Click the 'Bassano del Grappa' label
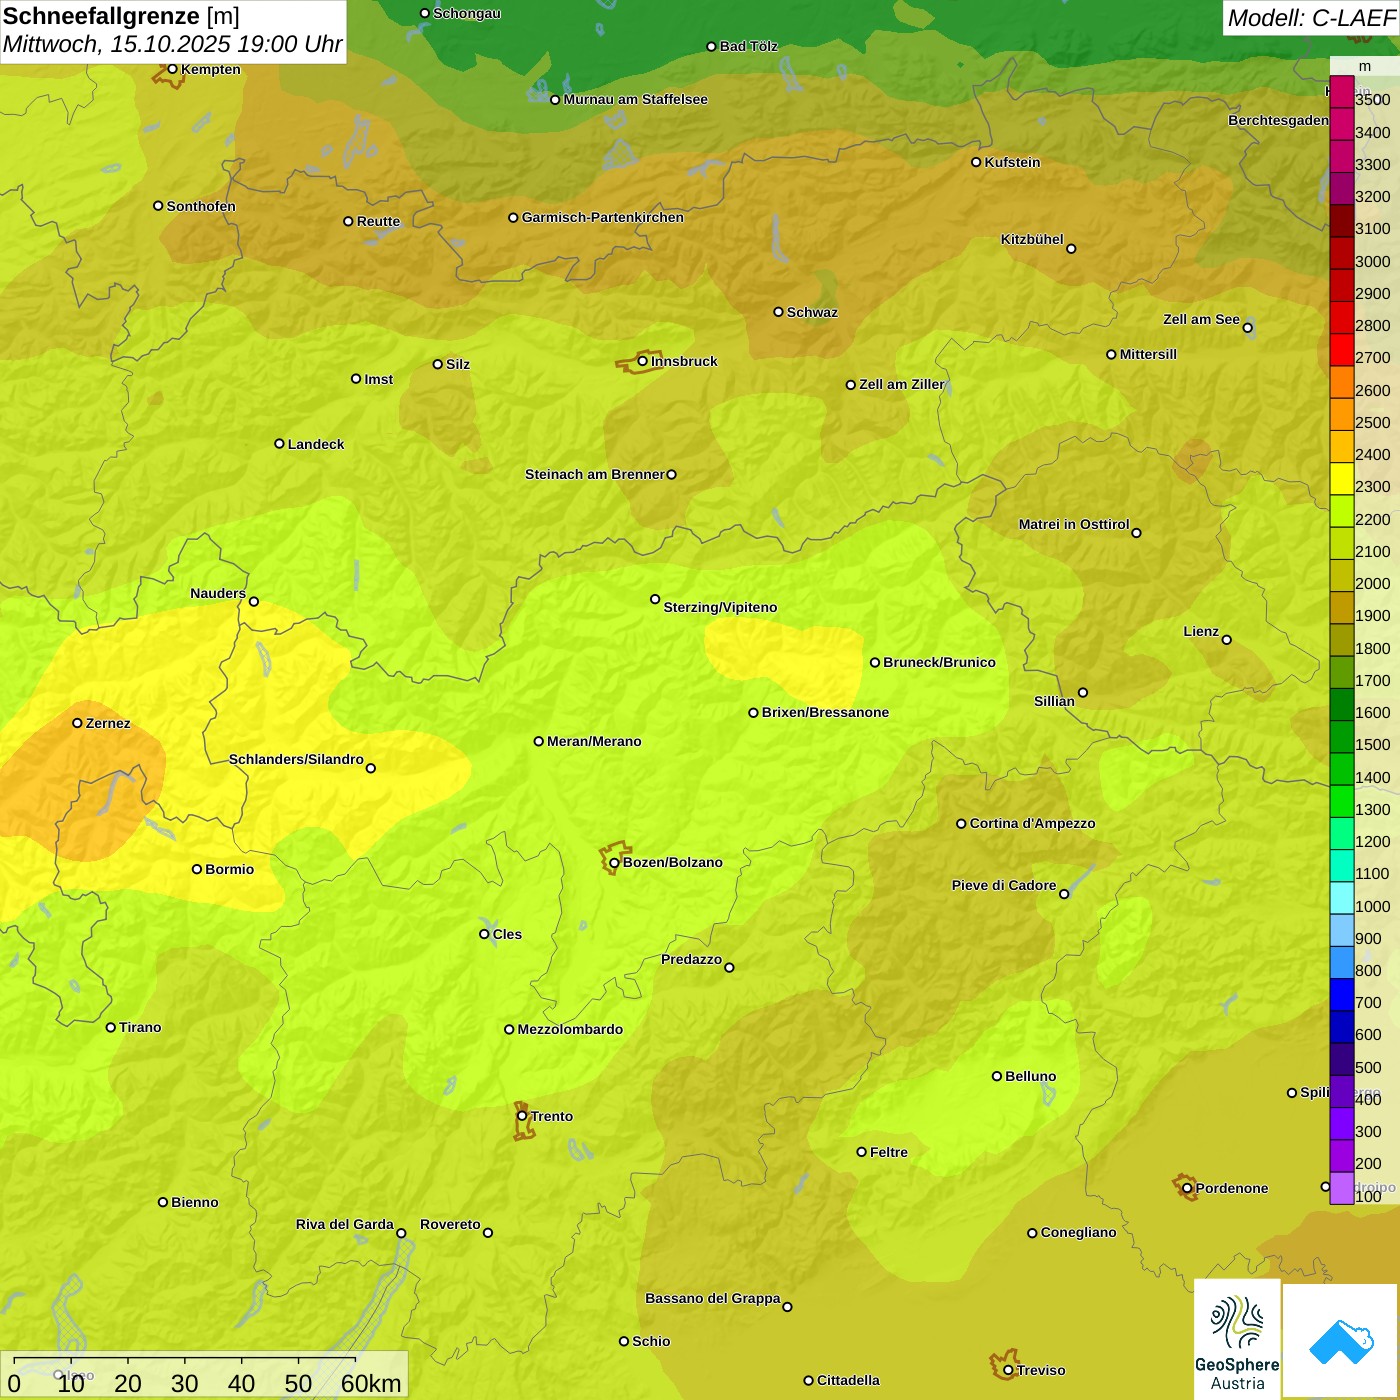1400x1400 pixels. (x=713, y=1298)
